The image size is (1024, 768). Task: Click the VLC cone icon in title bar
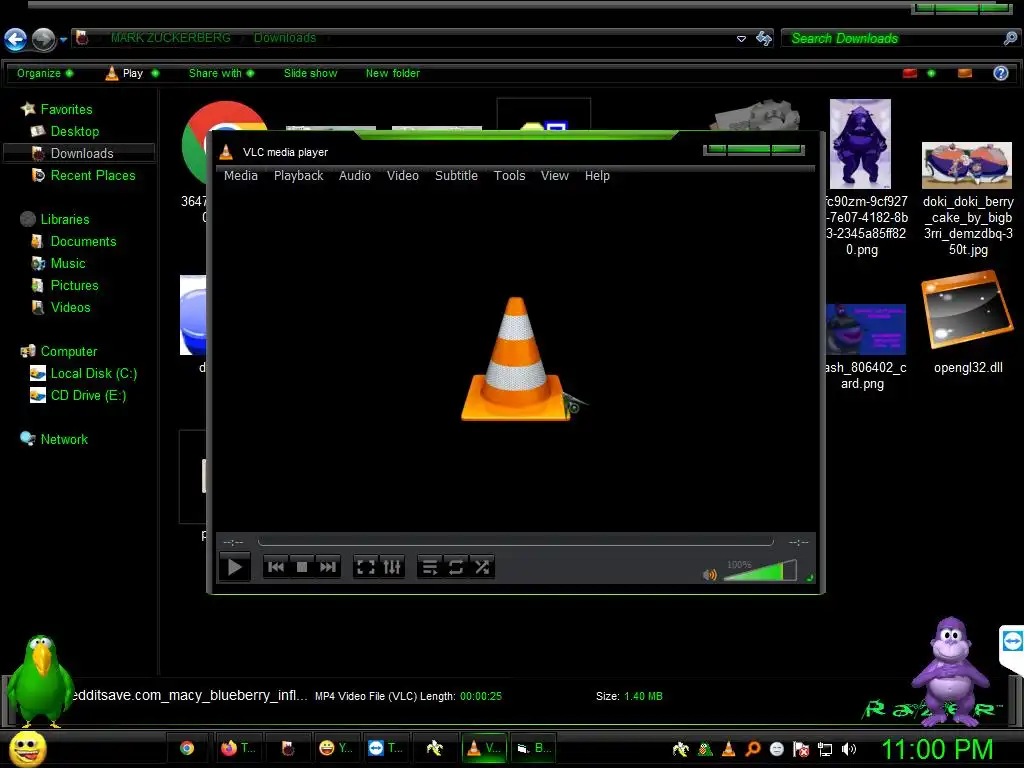point(226,152)
